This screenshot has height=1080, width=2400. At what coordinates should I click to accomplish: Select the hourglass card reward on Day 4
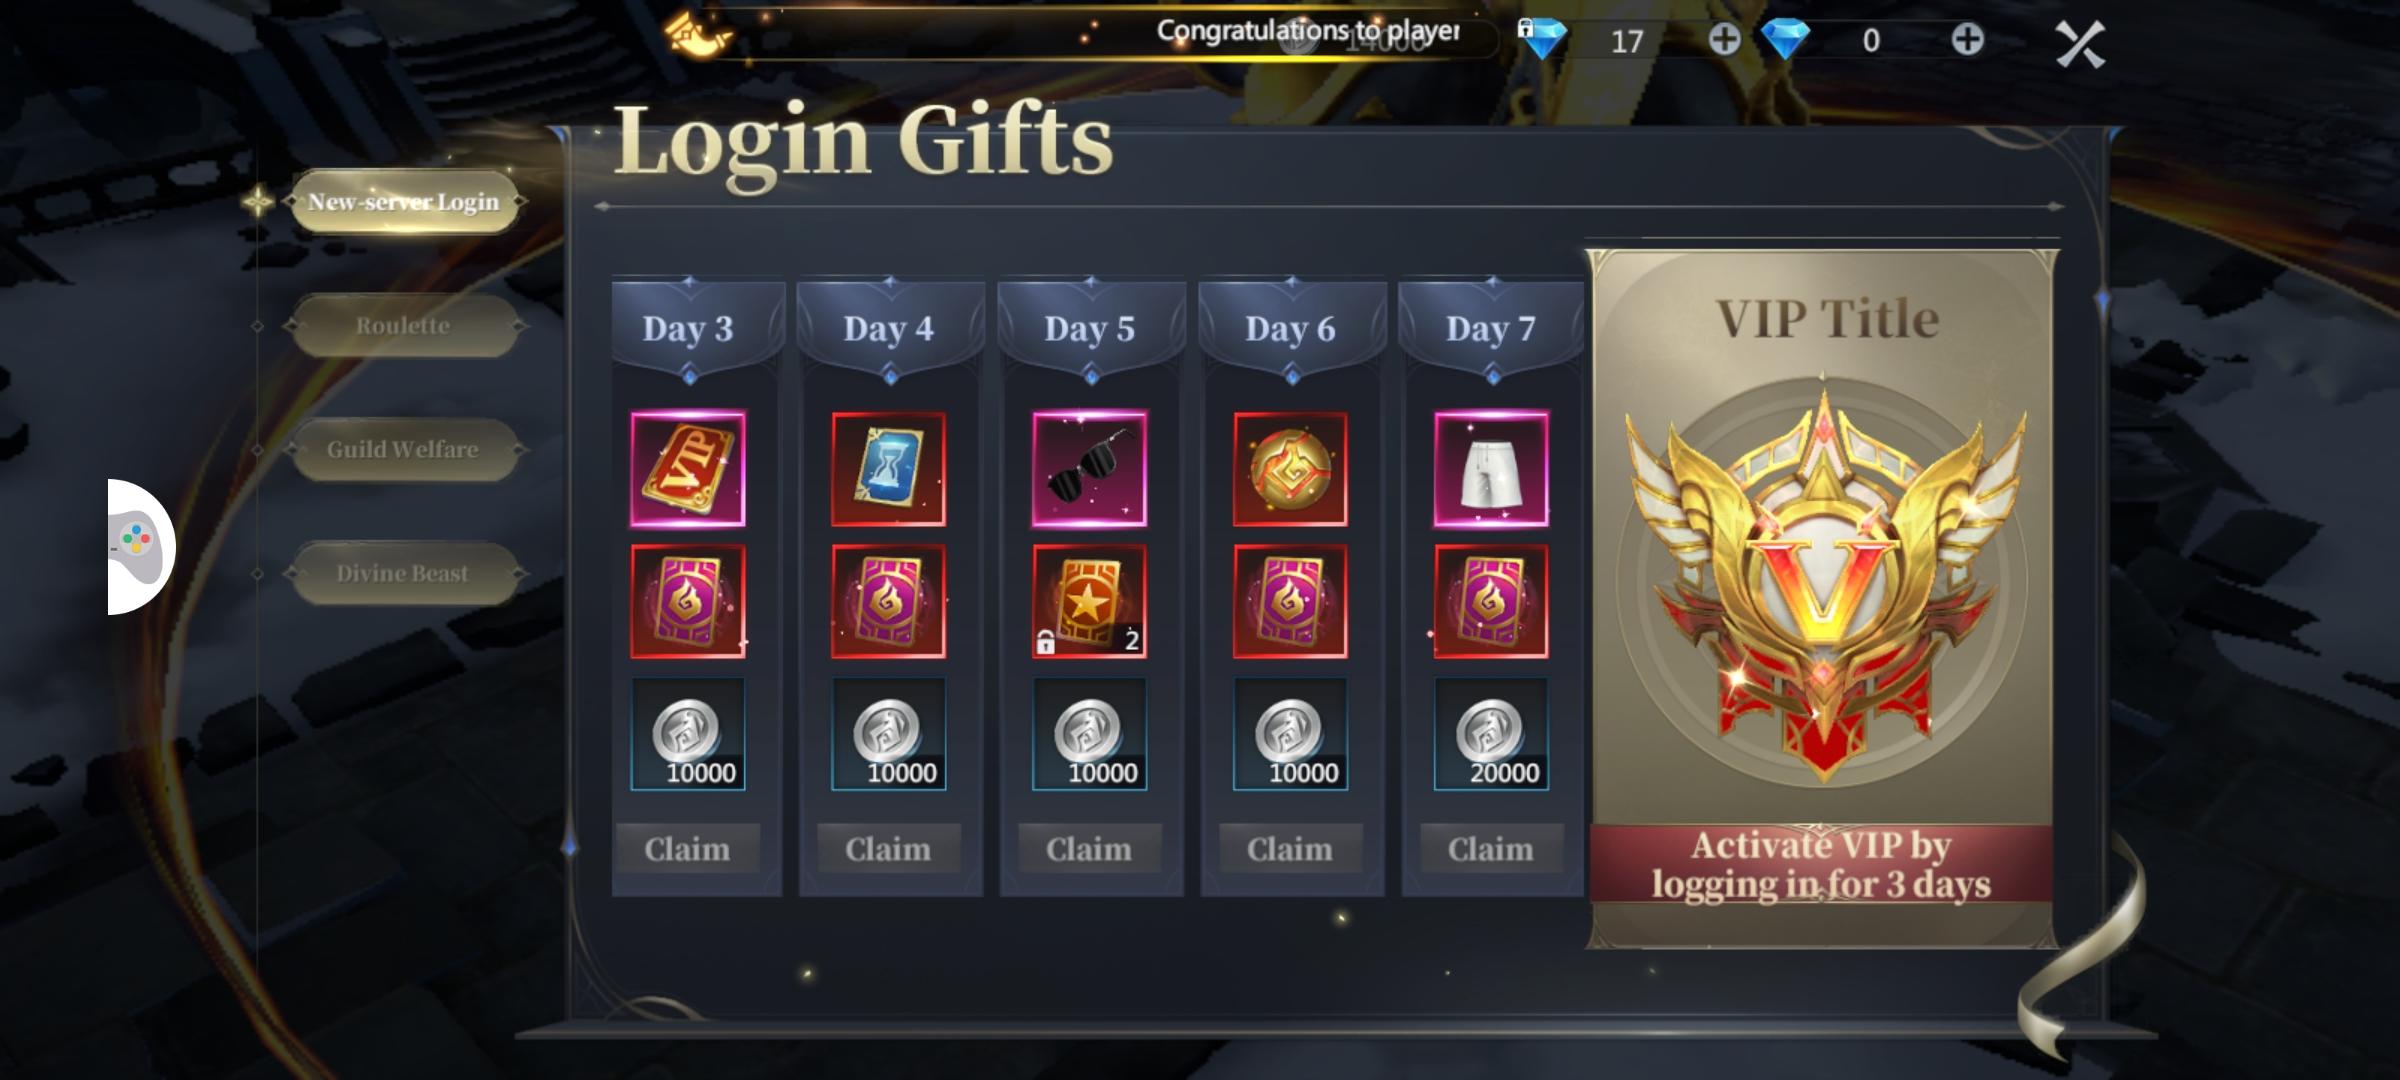(888, 469)
